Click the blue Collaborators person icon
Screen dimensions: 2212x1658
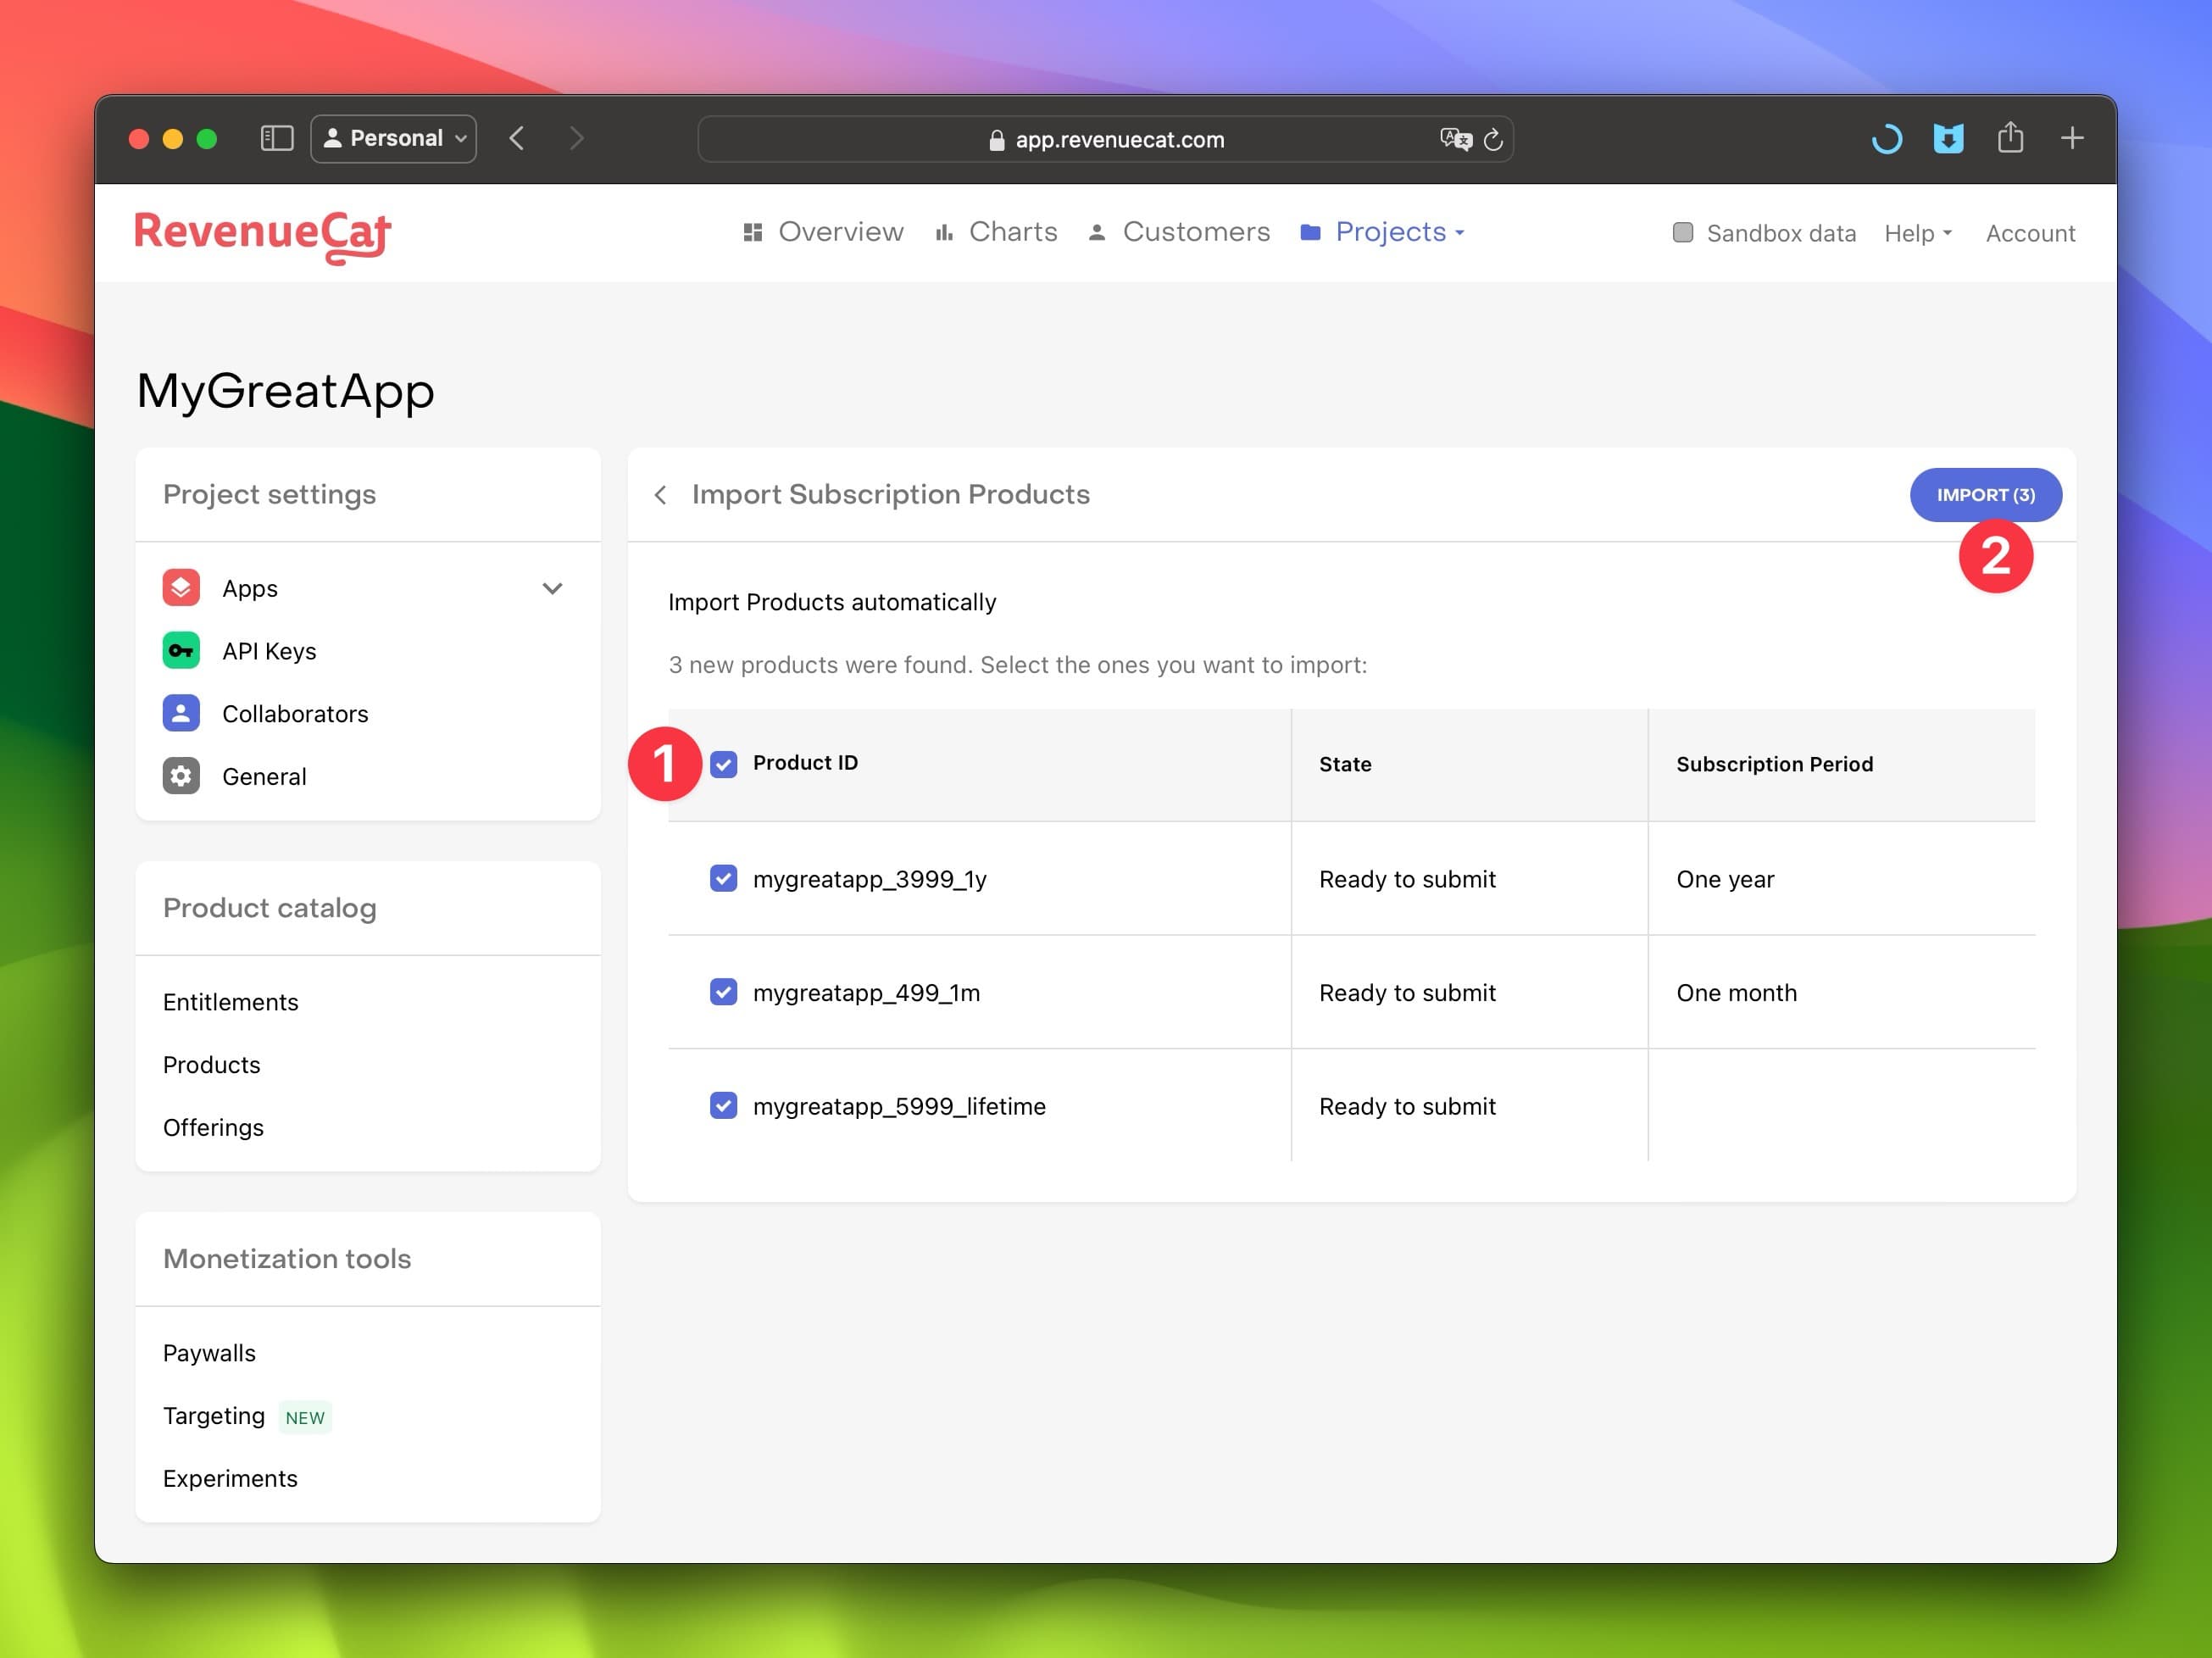coord(181,713)
